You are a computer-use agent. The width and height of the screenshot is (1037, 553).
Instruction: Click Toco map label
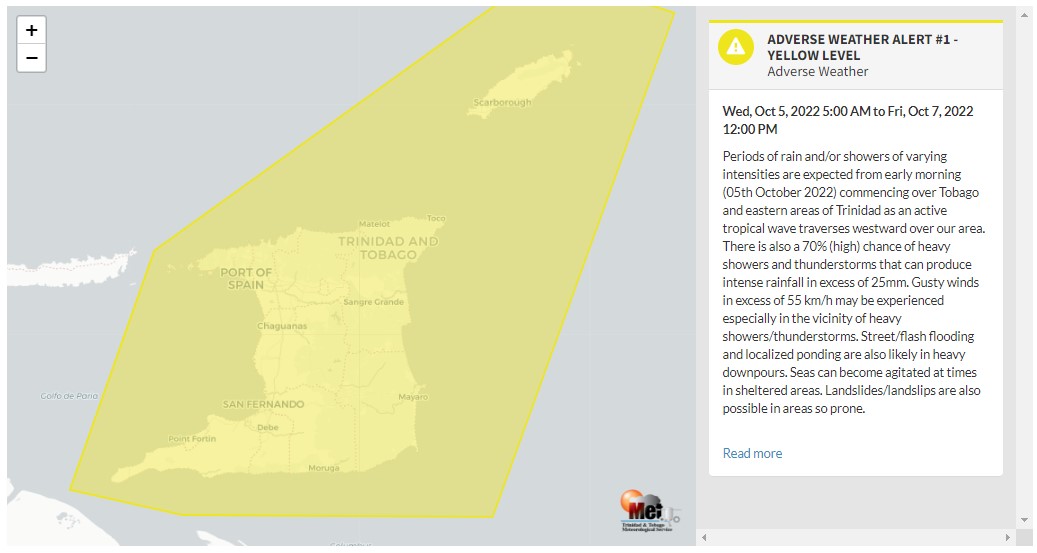tap(436, 218)
